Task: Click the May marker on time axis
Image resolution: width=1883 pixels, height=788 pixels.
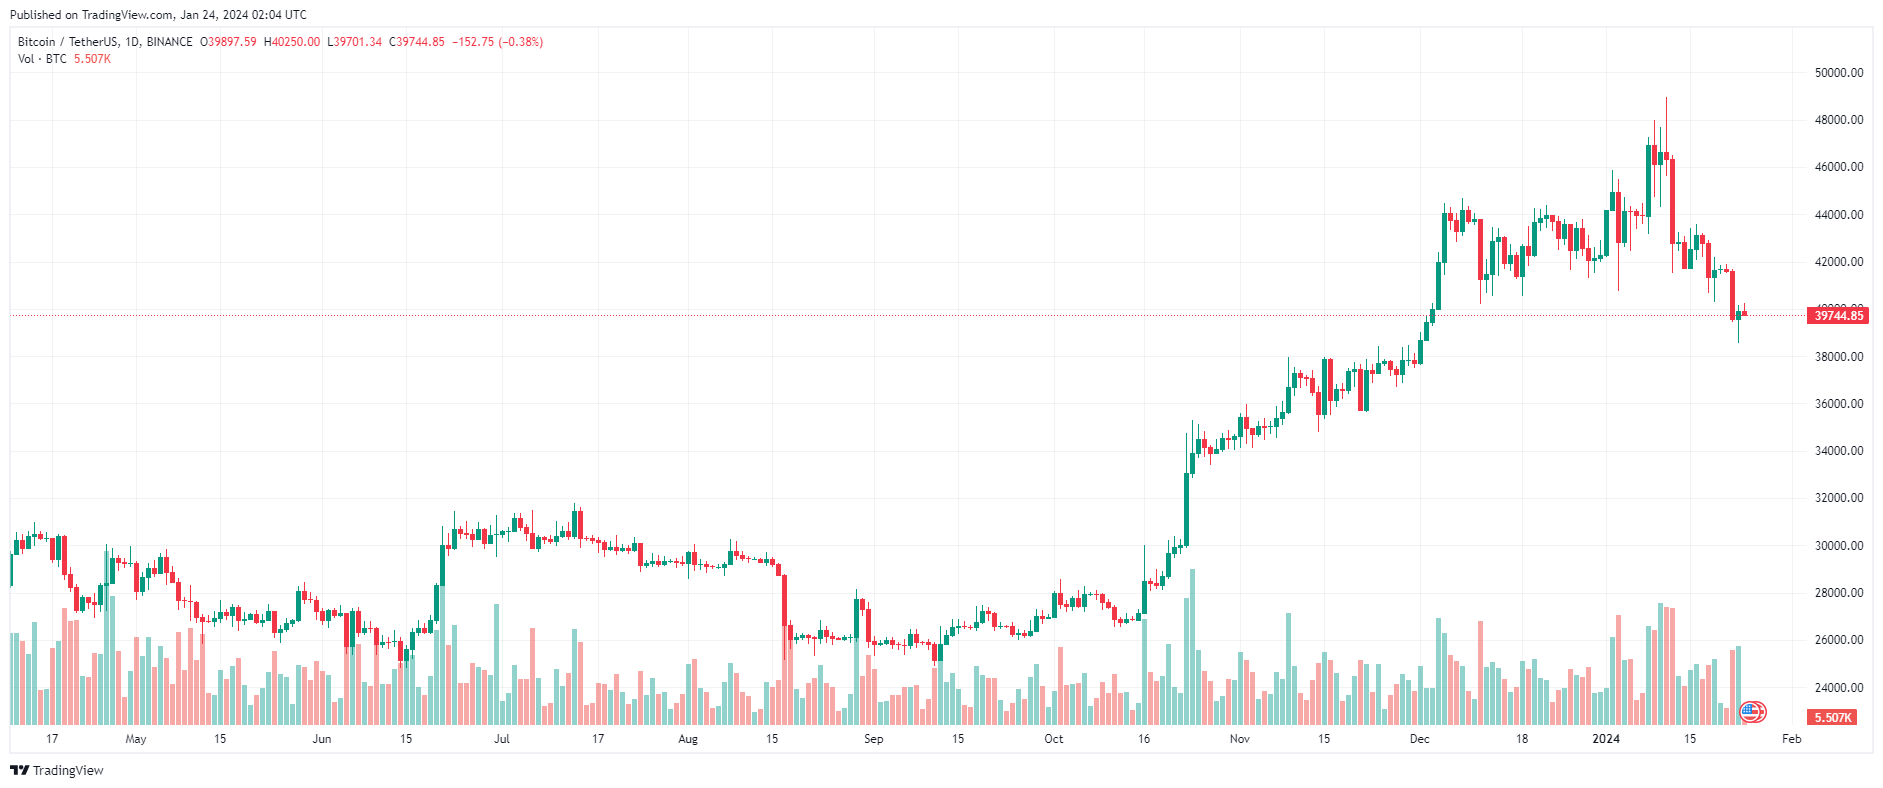Action: 136,739
